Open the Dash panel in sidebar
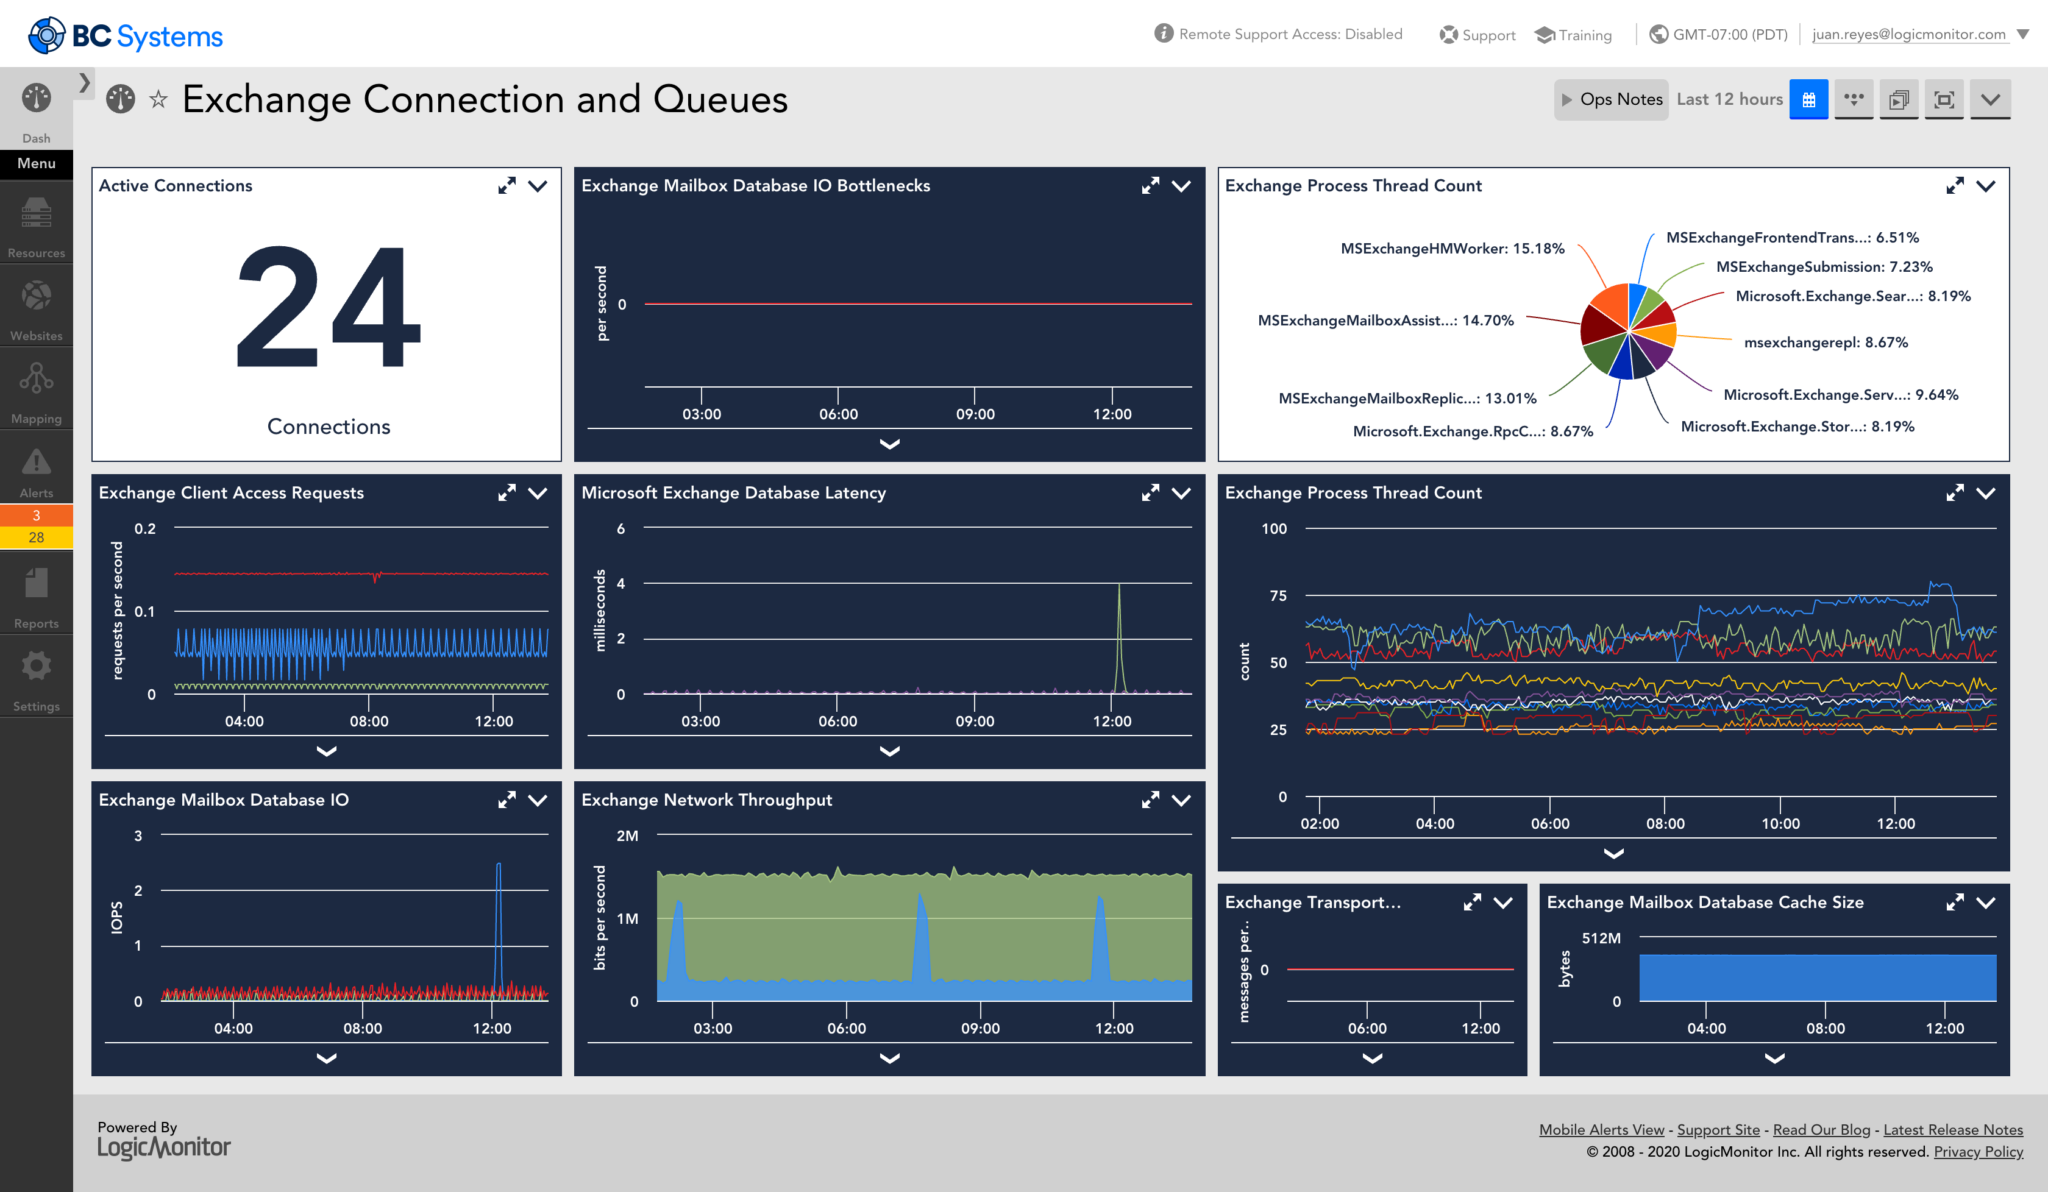 pyautogui.click(x=36, y=108)
